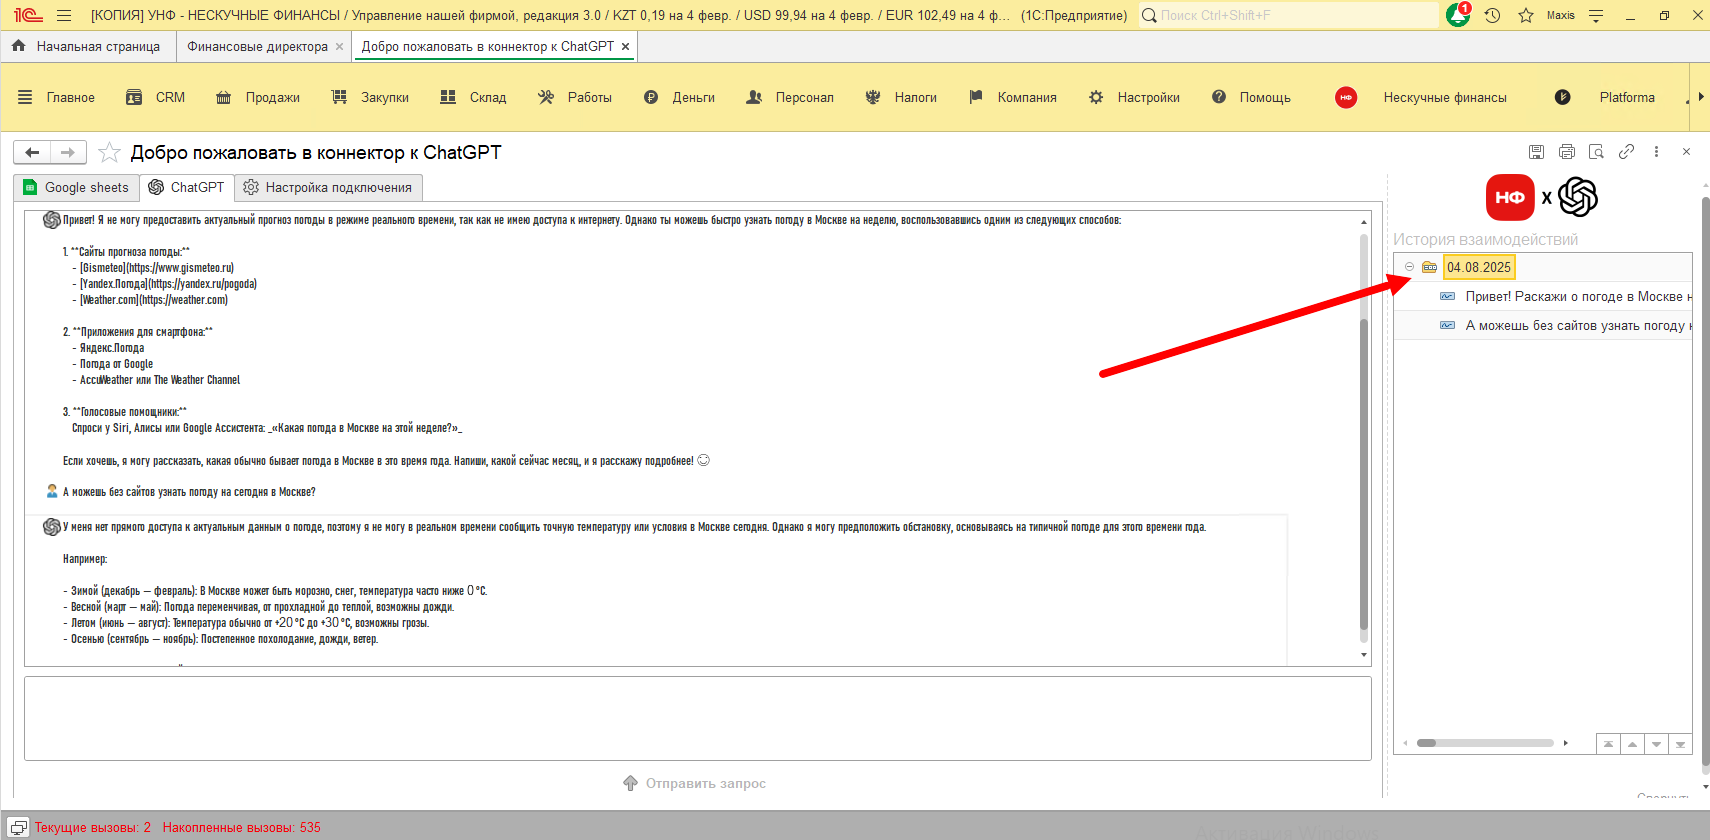
Task: Open the three-dot more actions menu
Action: [x=1657, y=152]
